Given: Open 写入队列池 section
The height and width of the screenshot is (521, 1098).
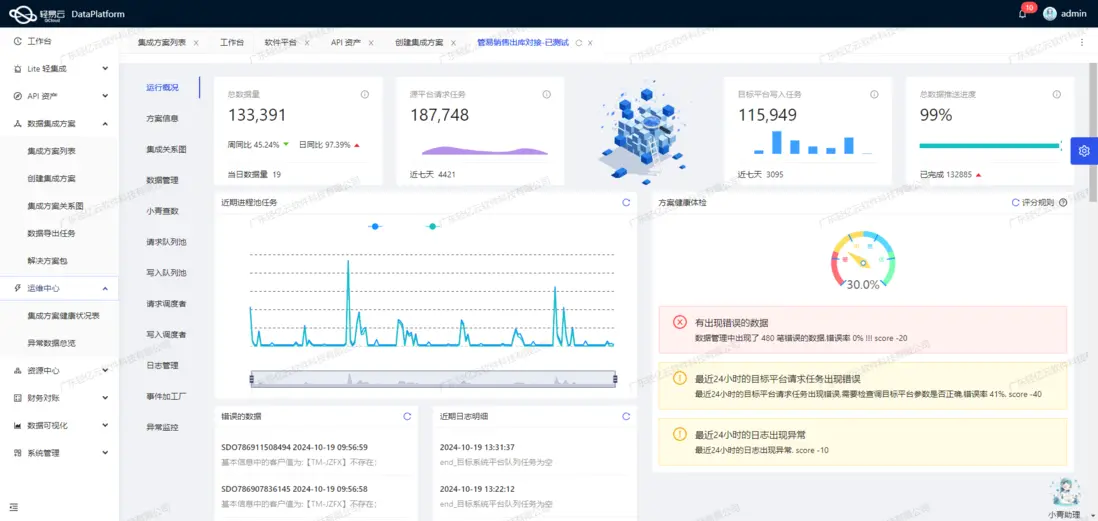Looking at the screenshot, I should pyautogui.click(x=166, y=272).
